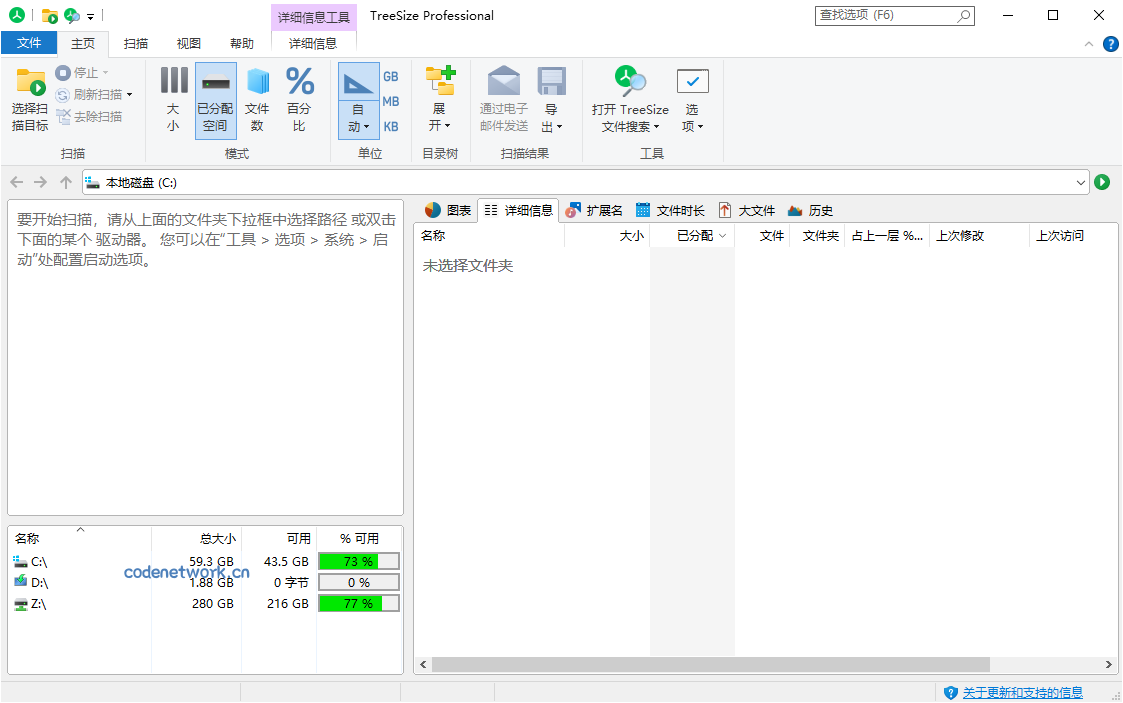Start scanning with the green arrow button
This screenshot has height=703, width=1123.
[1102, 182]
